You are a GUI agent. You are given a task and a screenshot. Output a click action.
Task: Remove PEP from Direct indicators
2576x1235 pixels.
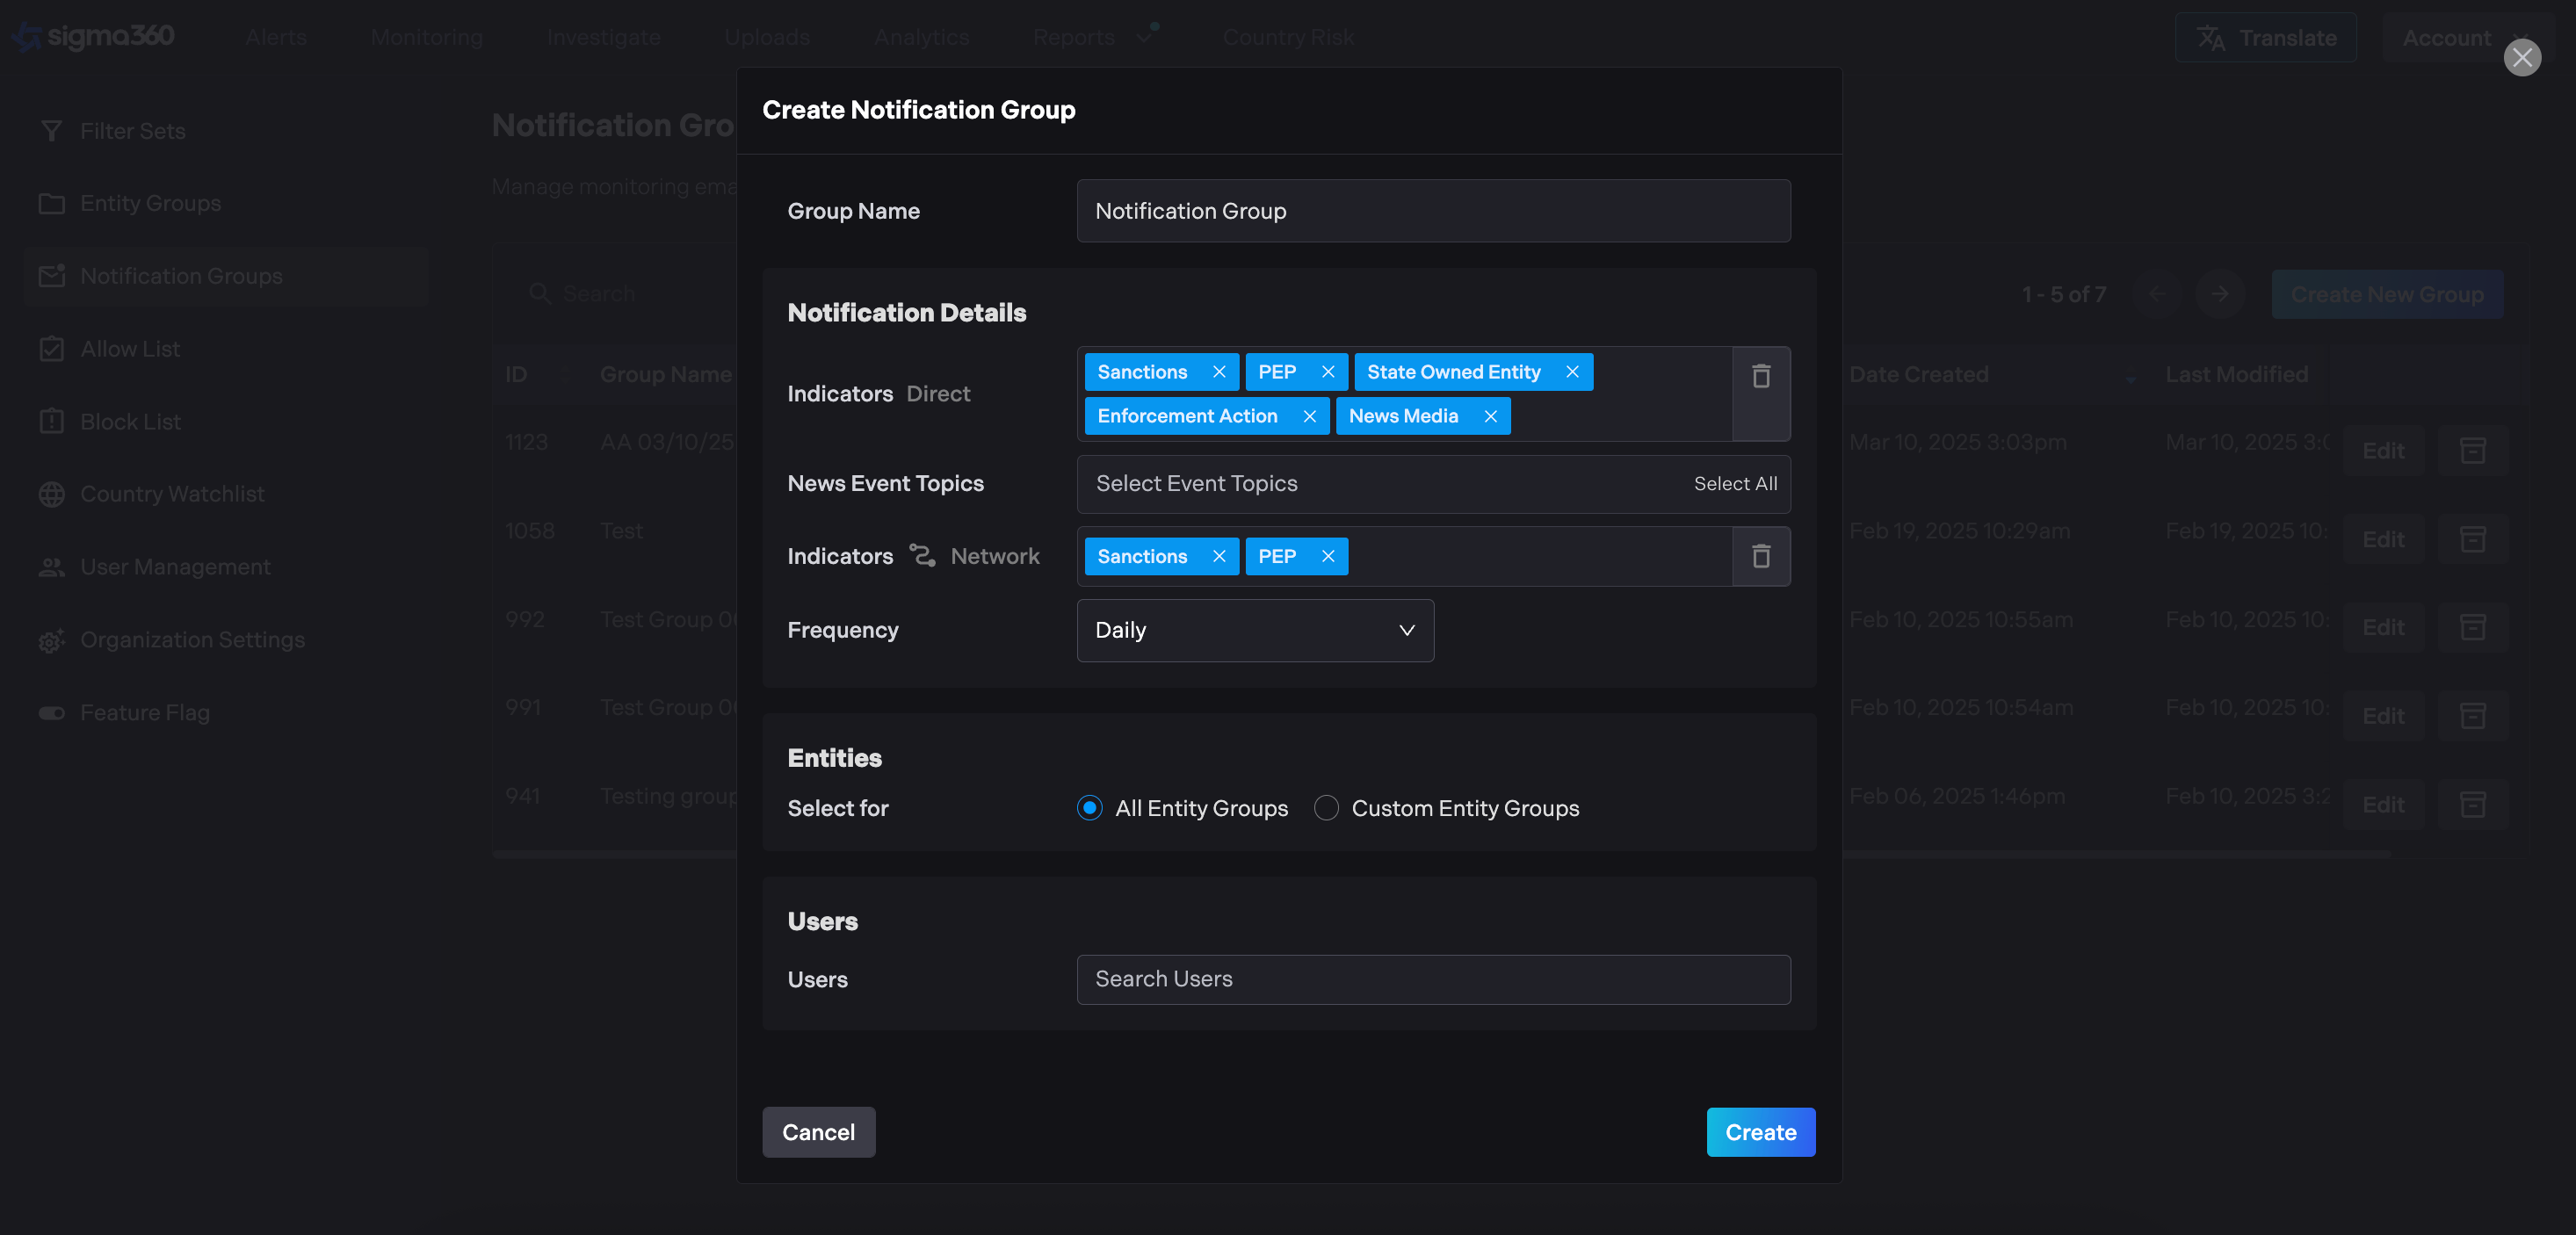[x=1327, y=372]
